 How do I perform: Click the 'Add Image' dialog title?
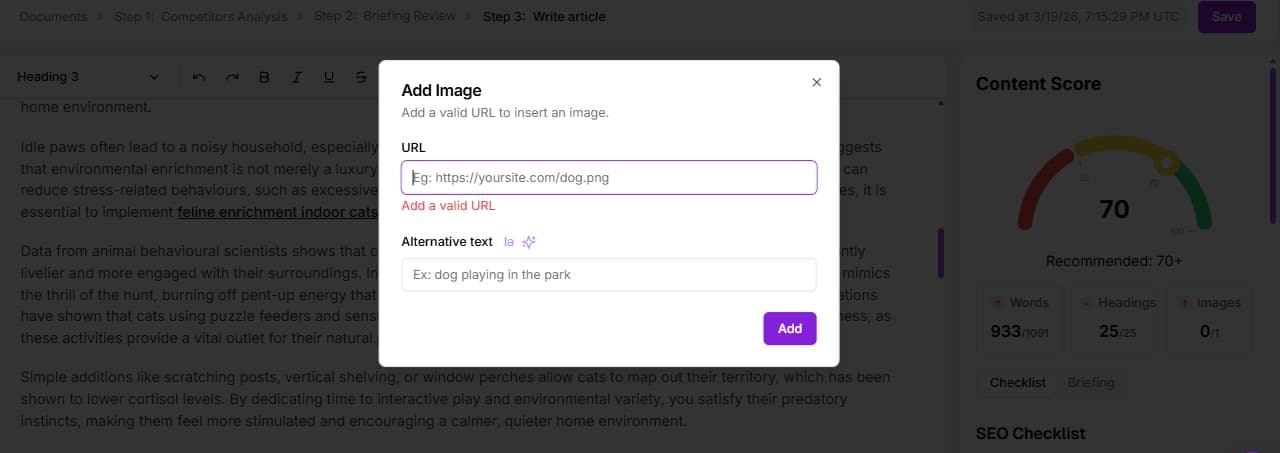(441, 90)
